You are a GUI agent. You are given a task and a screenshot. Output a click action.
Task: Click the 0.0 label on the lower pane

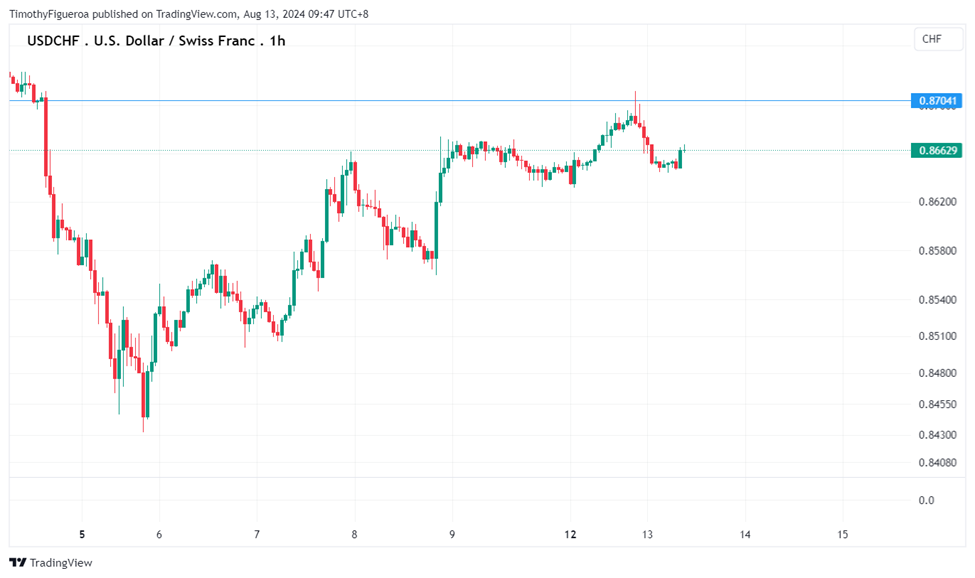pyautogui.click(x=926, y=500)
